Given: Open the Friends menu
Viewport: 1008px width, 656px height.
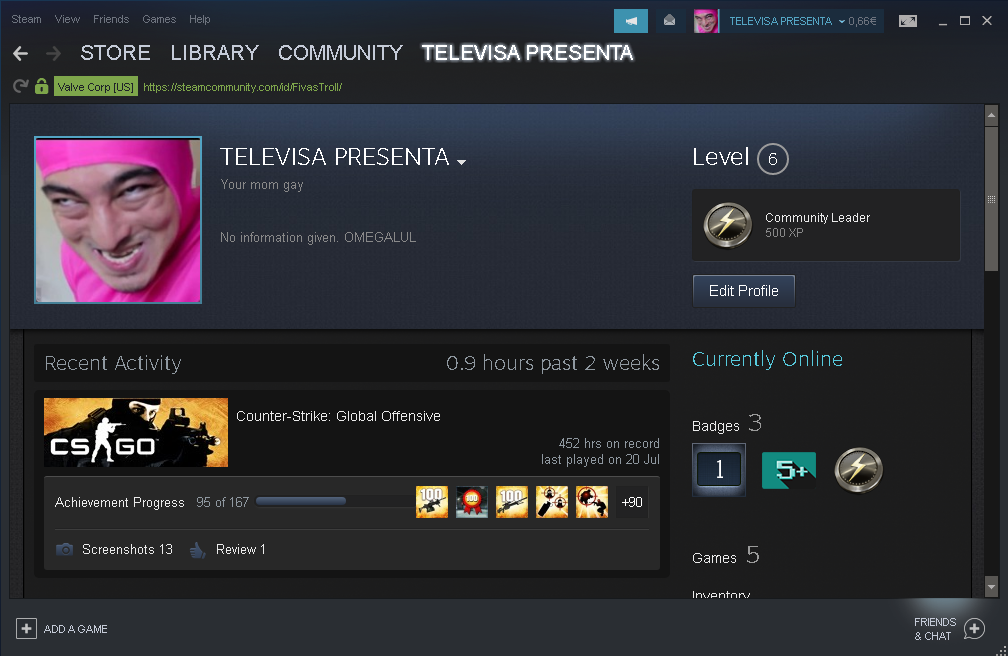Looking at the screenshot, I should pyautogui.click(x=111, y=19).
